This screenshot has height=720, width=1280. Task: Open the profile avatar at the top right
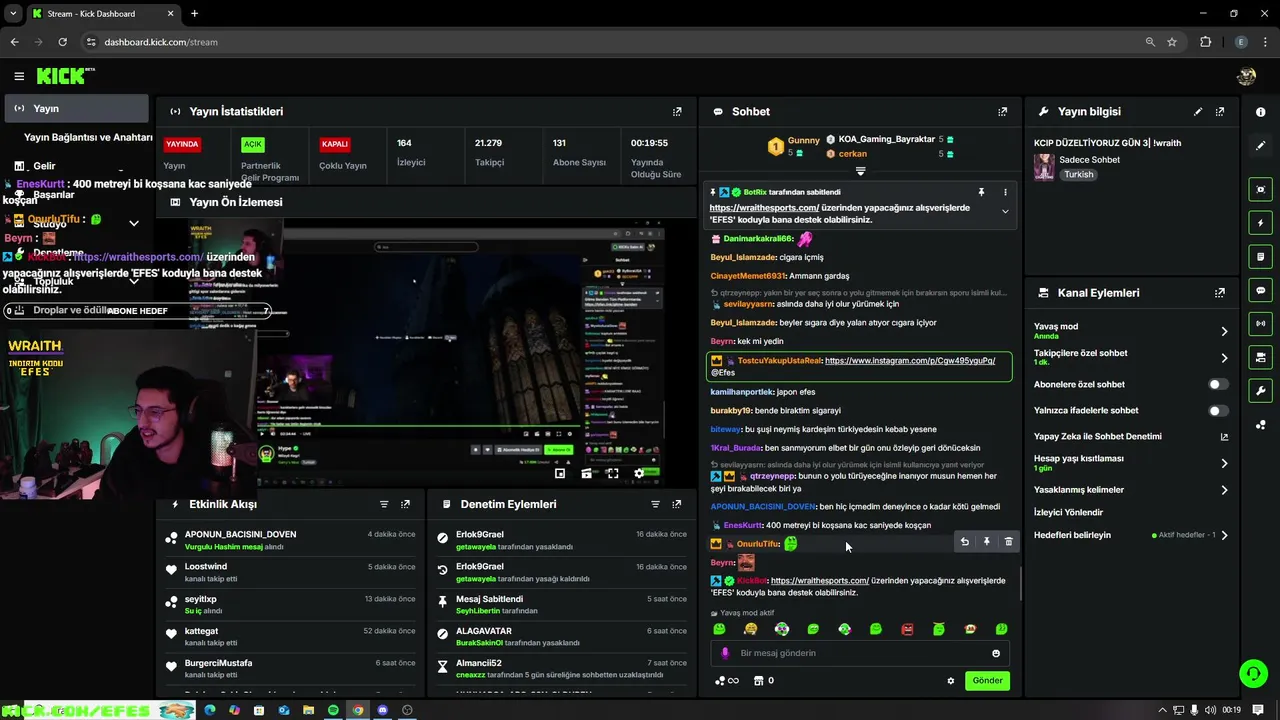(x=1247, y=76)
